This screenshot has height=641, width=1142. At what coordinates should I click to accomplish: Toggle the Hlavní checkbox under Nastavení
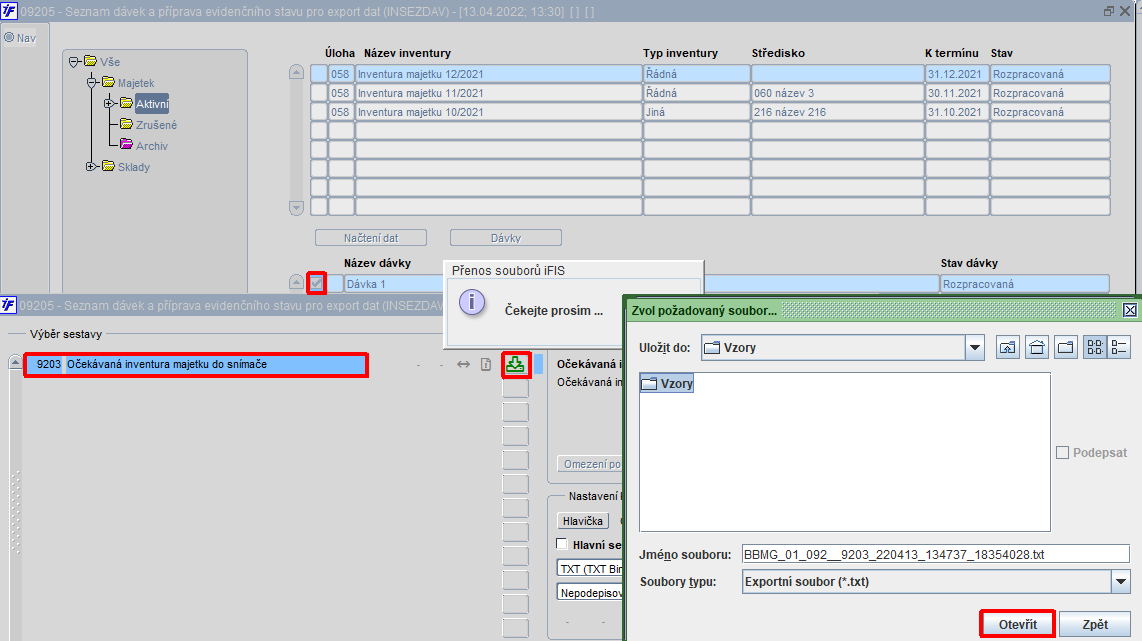tap(562, 543)
